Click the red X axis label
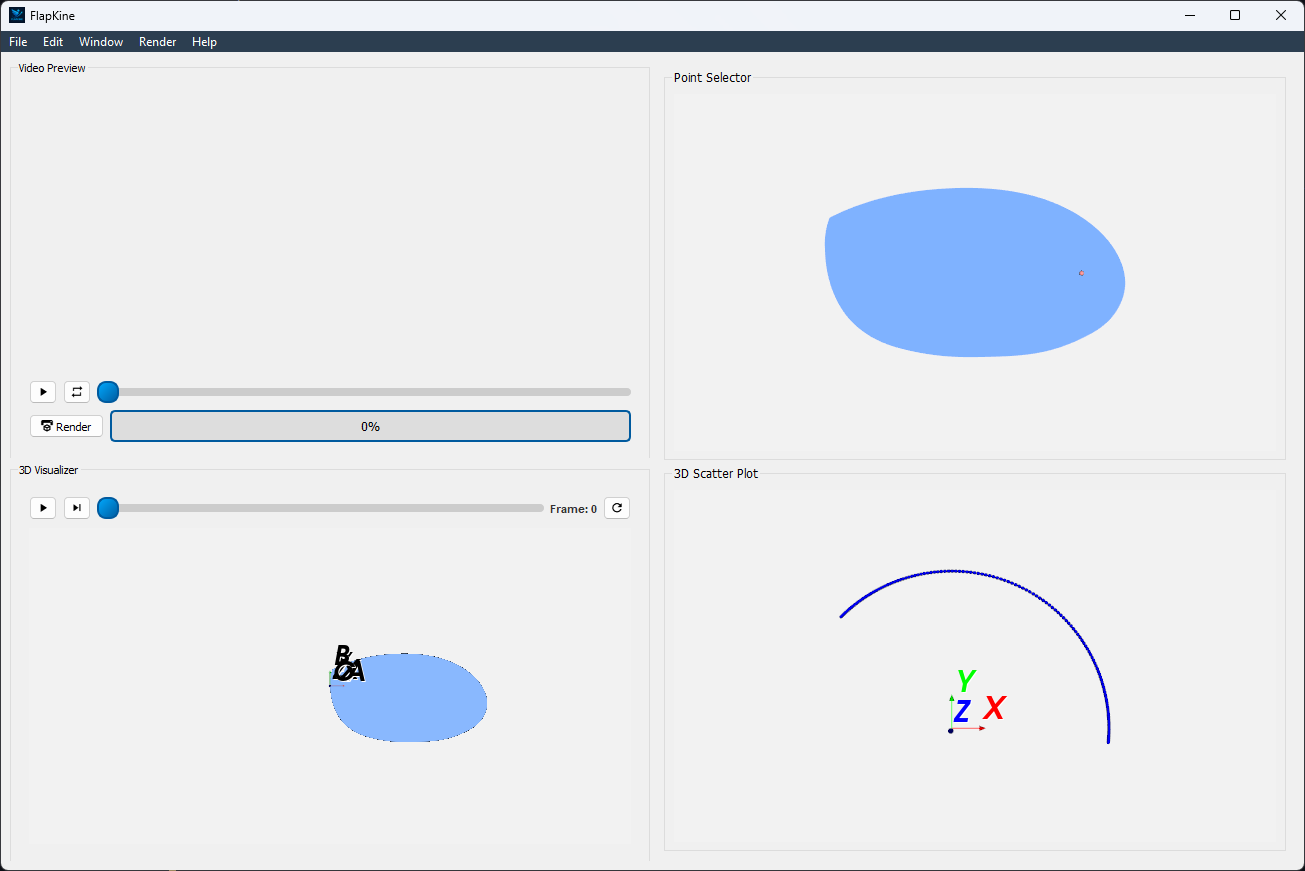Image resolution: width=1305 pixels, height=871 pixels. [x=994, y=709]
